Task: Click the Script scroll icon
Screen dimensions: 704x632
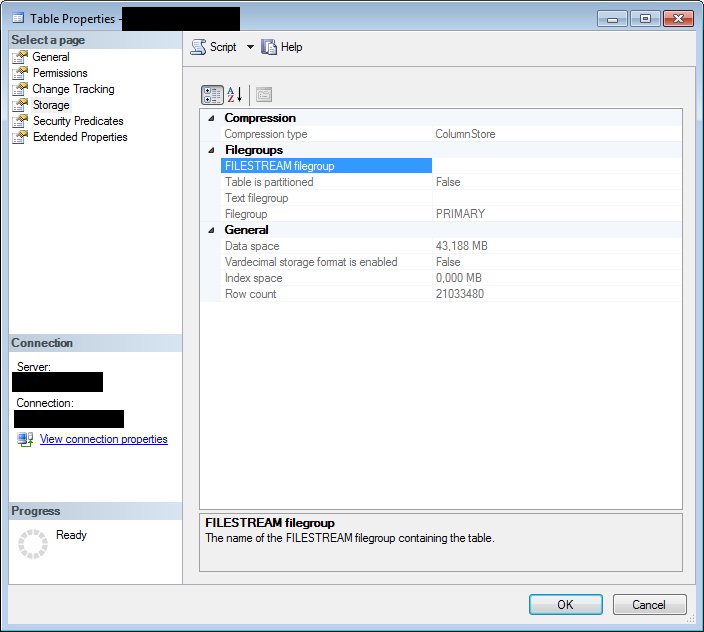Action: 198,47
